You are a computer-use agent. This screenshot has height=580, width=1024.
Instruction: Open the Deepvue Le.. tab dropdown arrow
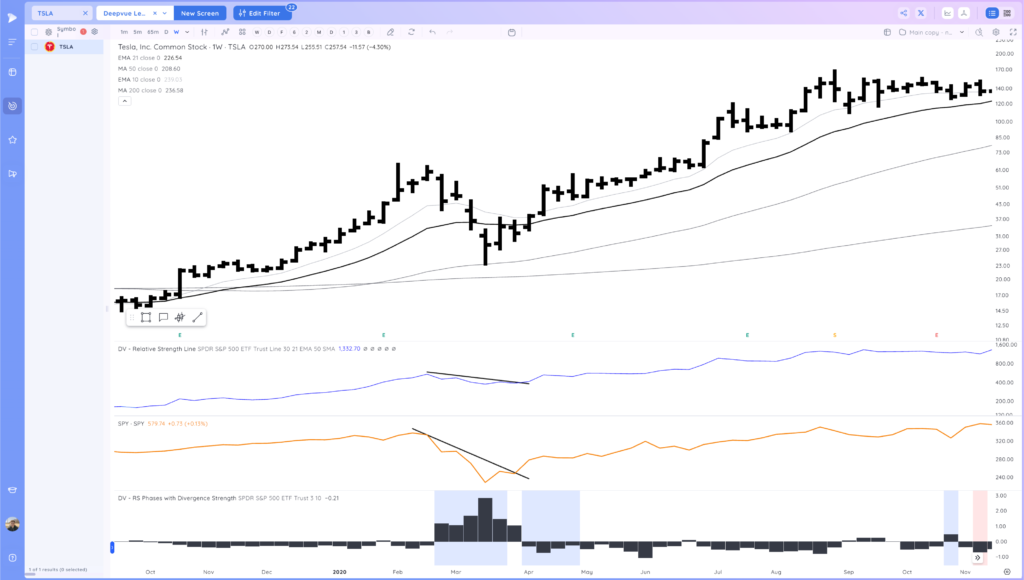pyautogui.click(x=165, y=13)
